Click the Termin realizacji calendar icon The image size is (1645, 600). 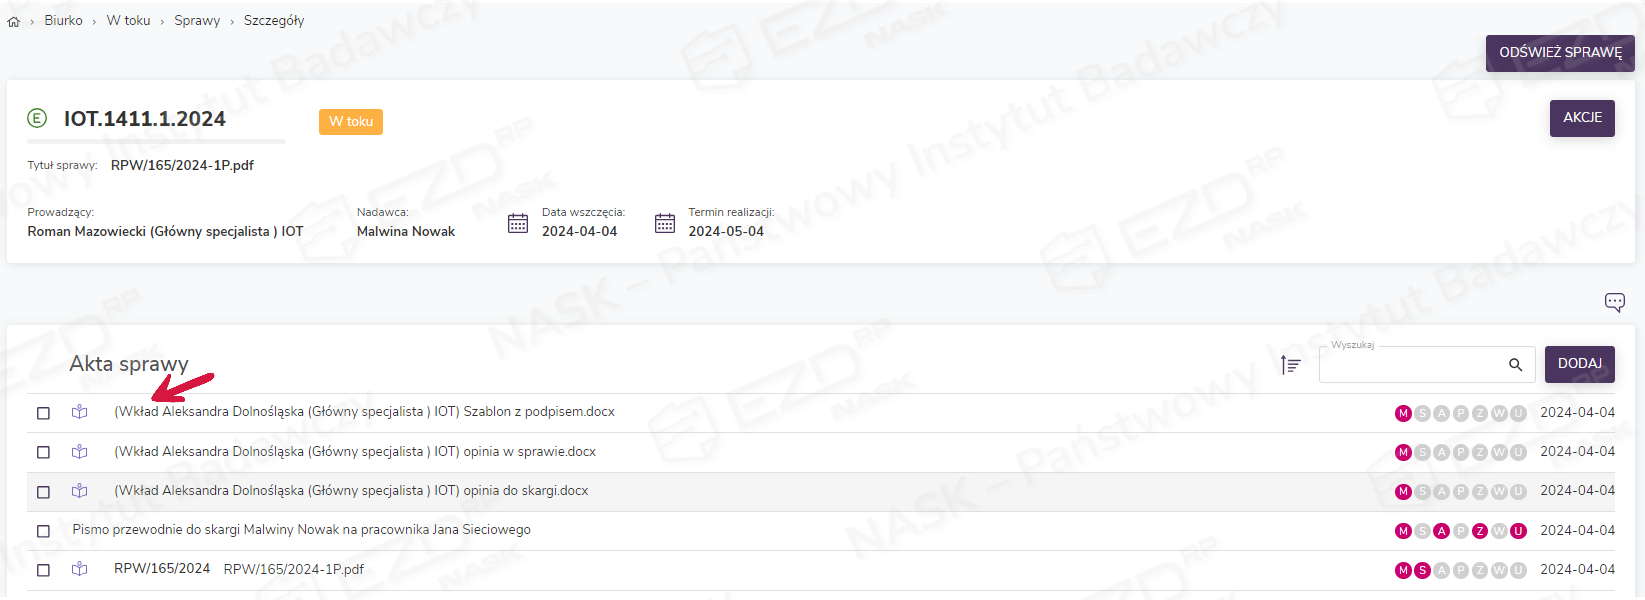pyautogui.click(x=665, y=223)
